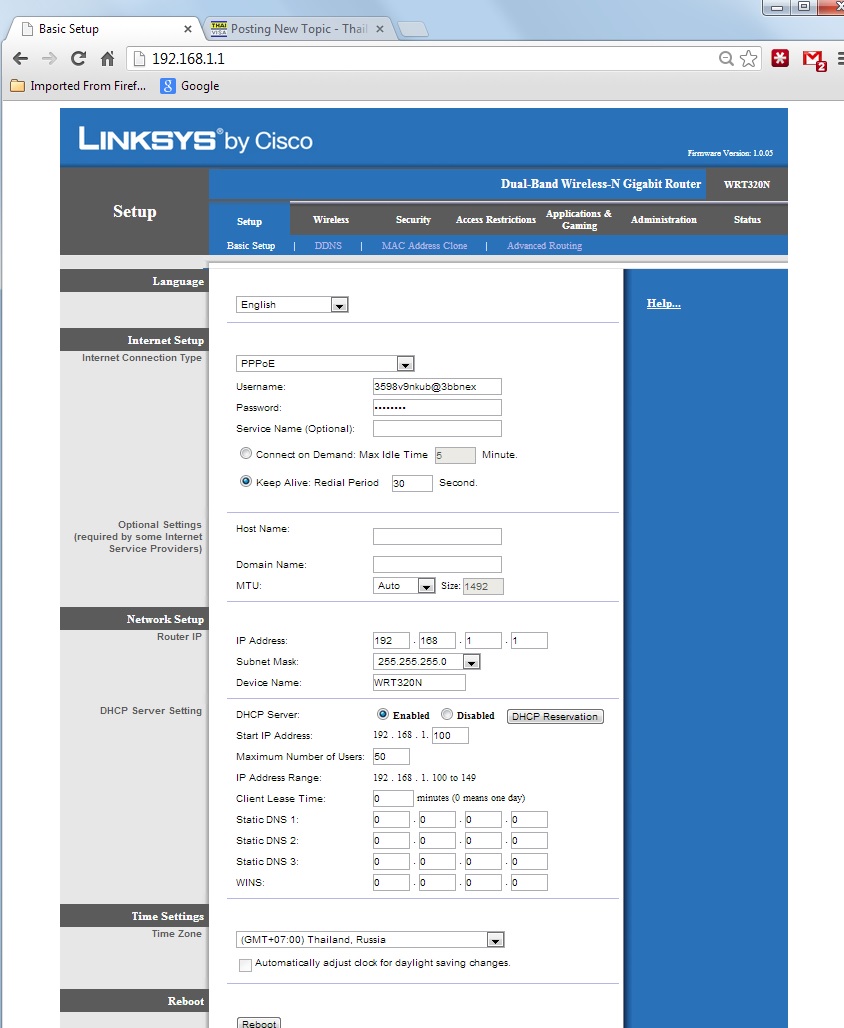Image resolution: width=844 pixels, height=1028 pixels.
Task: Close the Posting New Topic tab
Action: coord(380,29)
